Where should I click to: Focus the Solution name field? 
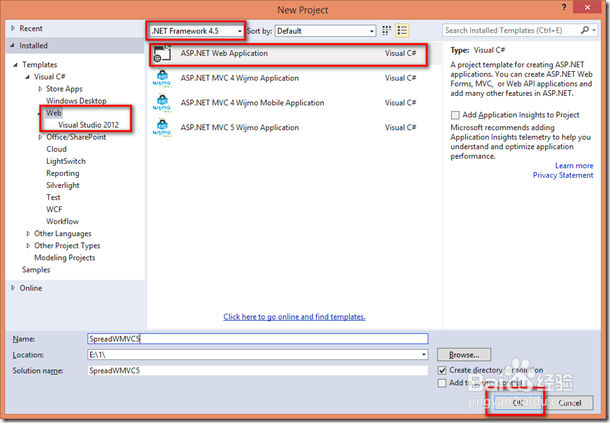point(258,370)
